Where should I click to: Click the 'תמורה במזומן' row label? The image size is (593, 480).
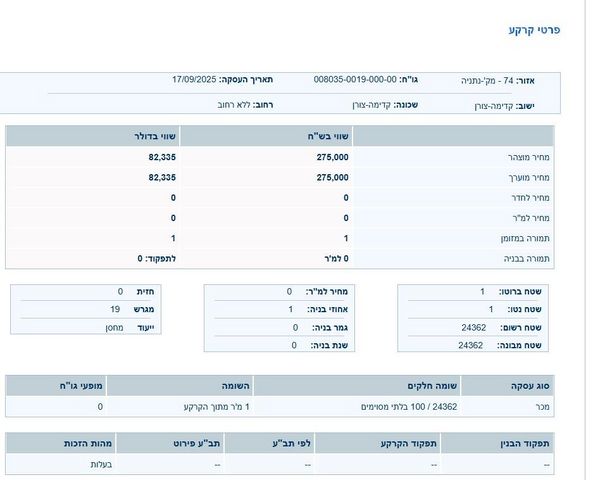[525, 239]
